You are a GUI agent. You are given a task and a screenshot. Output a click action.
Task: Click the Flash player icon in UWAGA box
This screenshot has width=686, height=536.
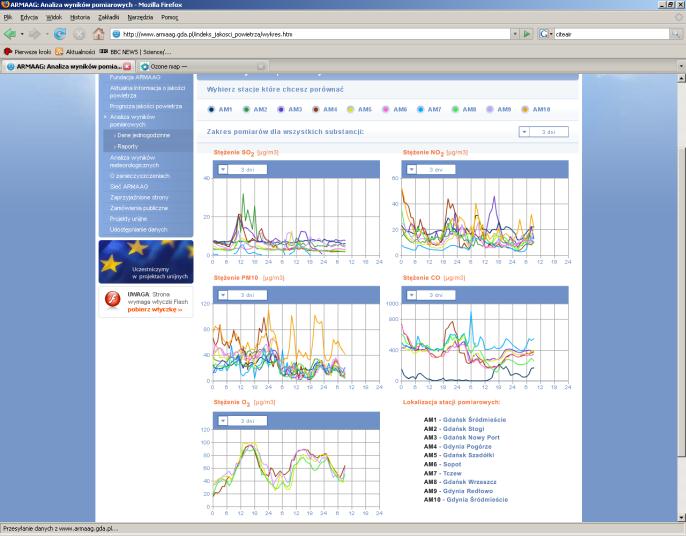click(x=112, y=299)
